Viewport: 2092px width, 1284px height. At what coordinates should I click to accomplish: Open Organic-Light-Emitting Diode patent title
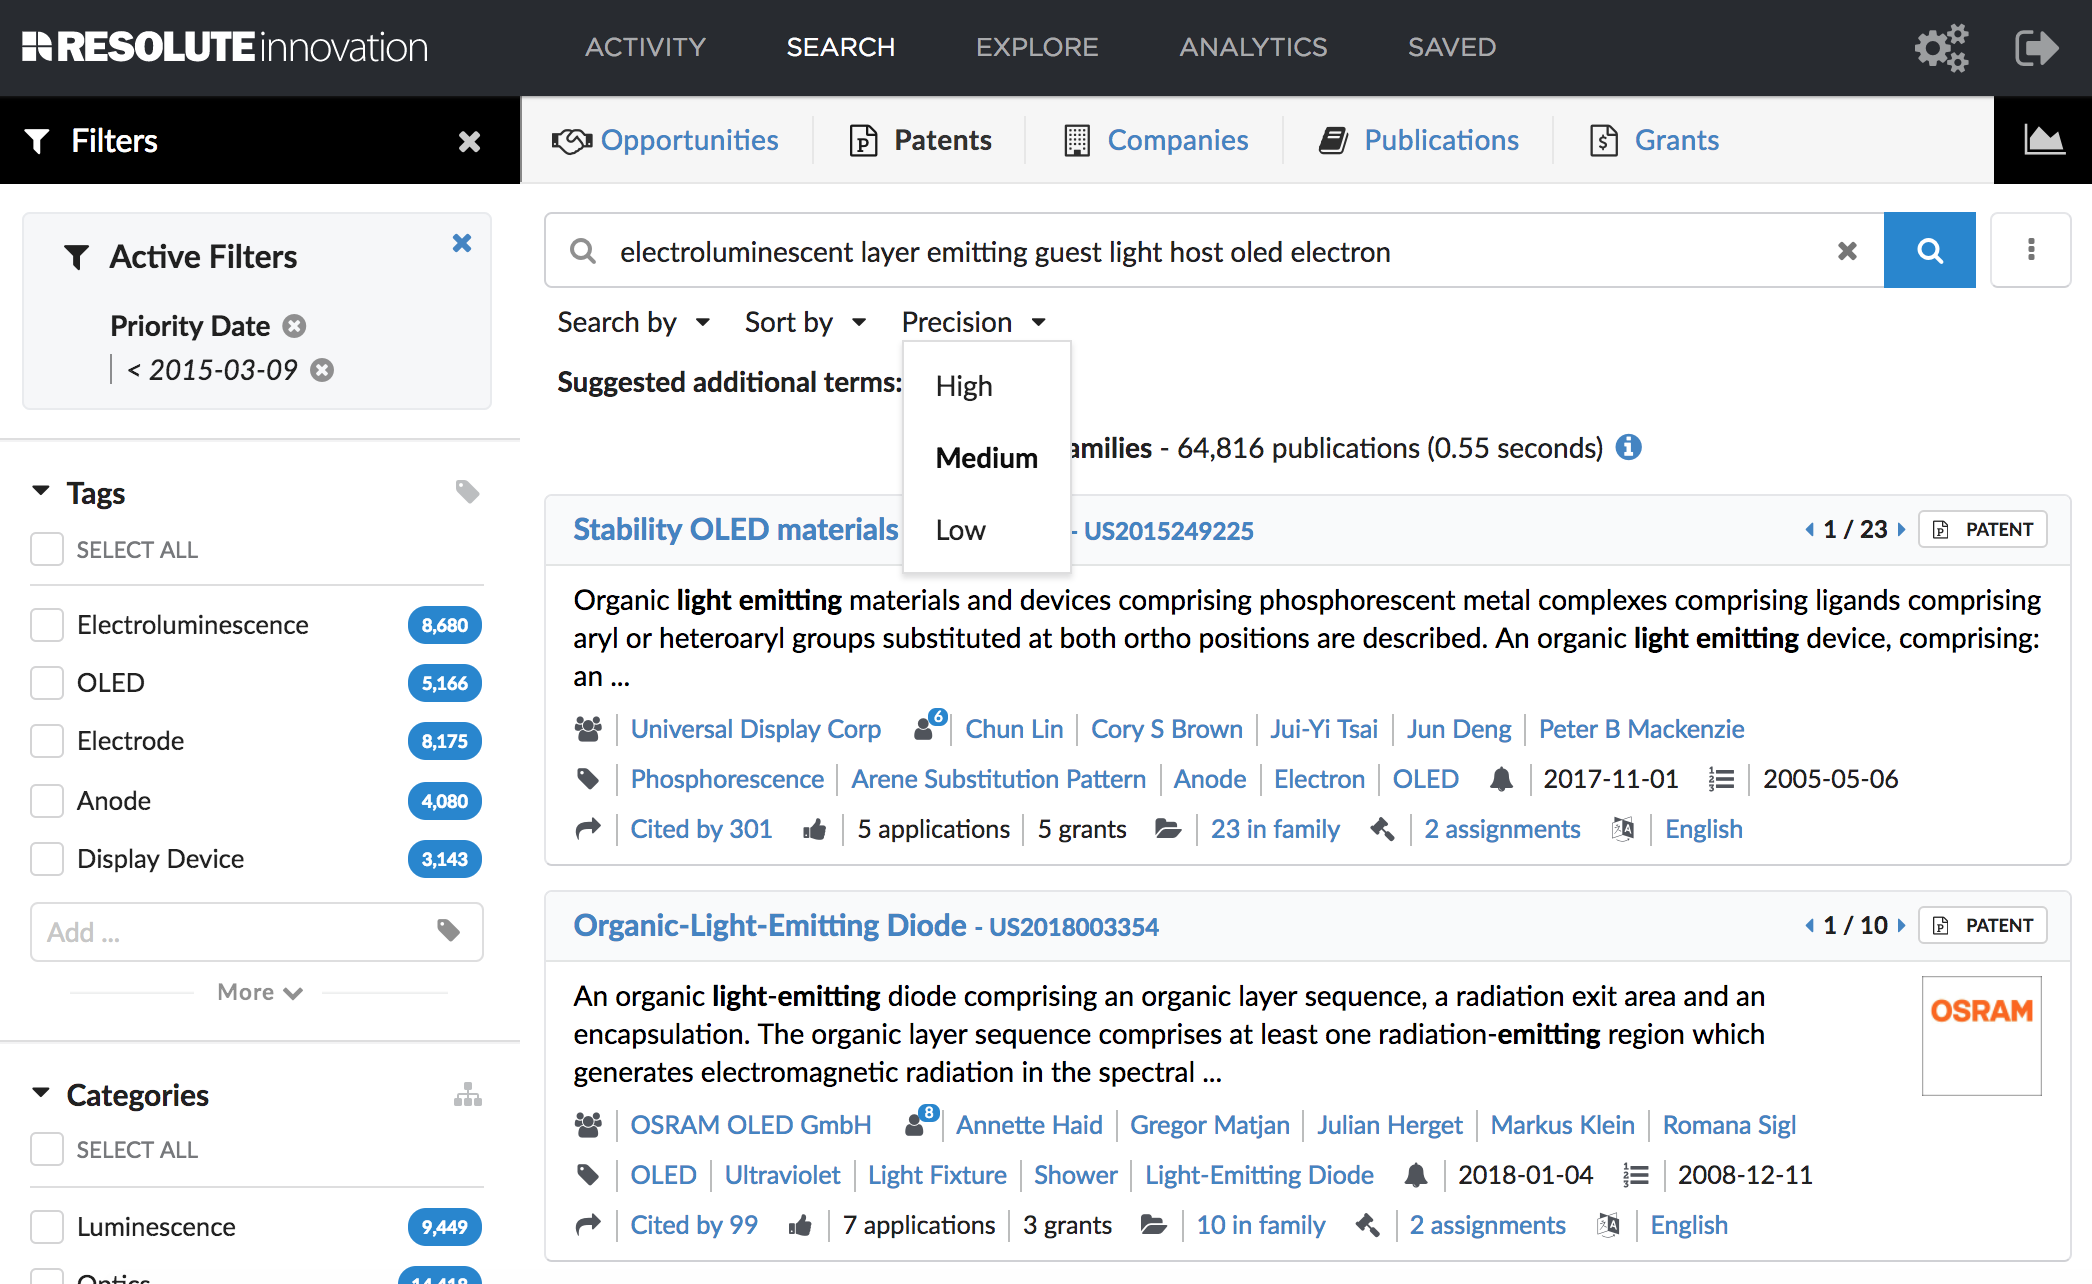[x=769, y=925]
